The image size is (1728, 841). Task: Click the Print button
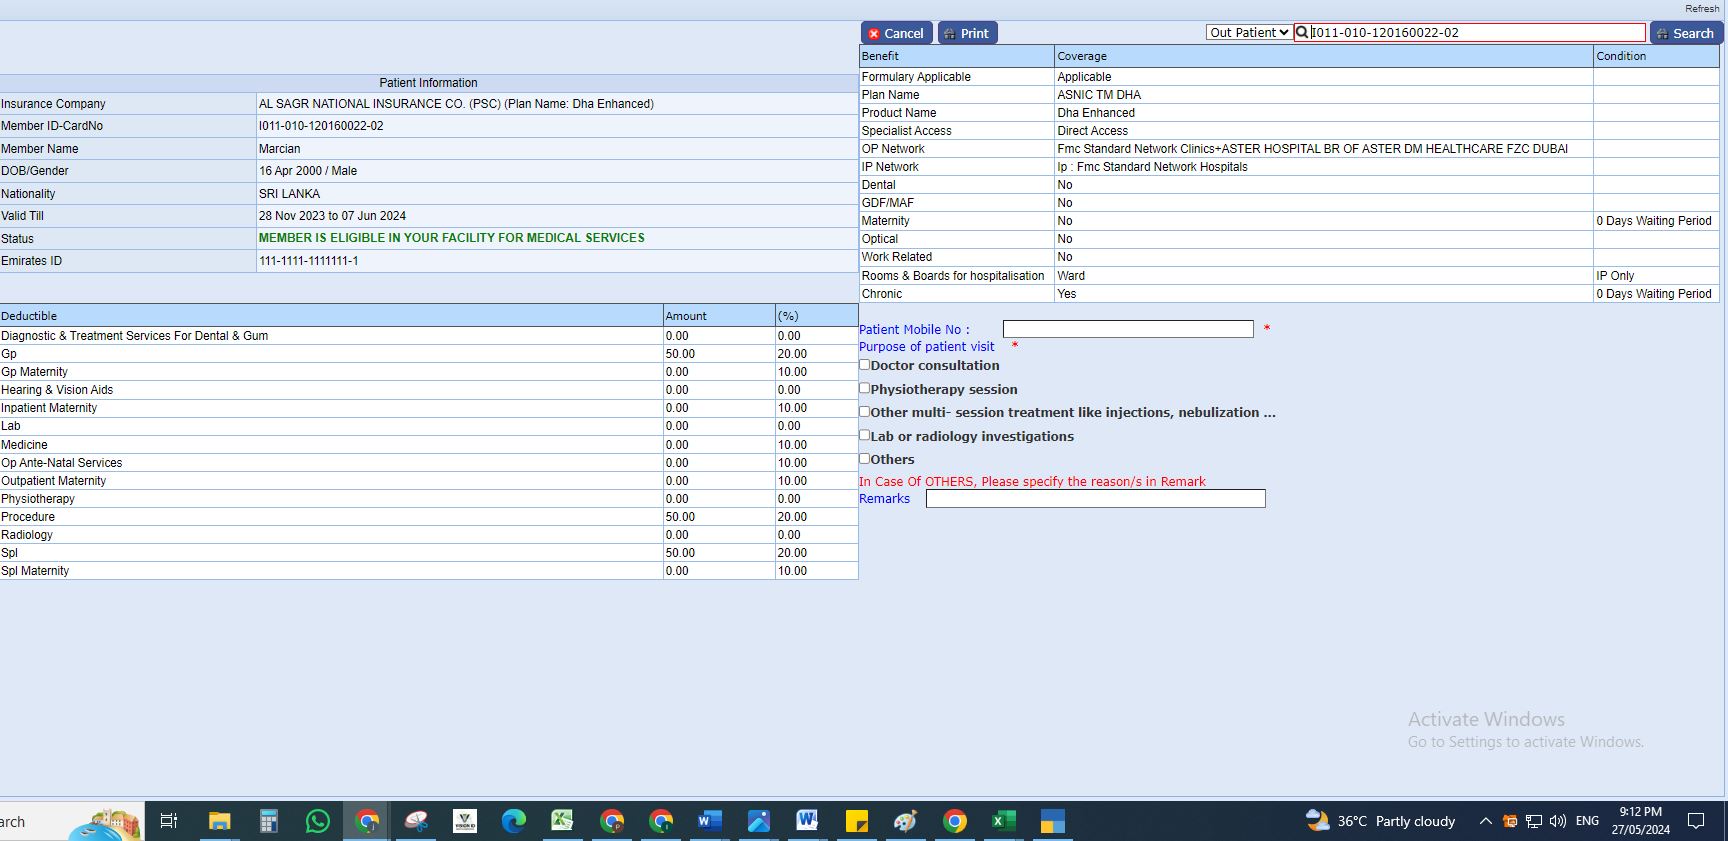tap(966, 33)
